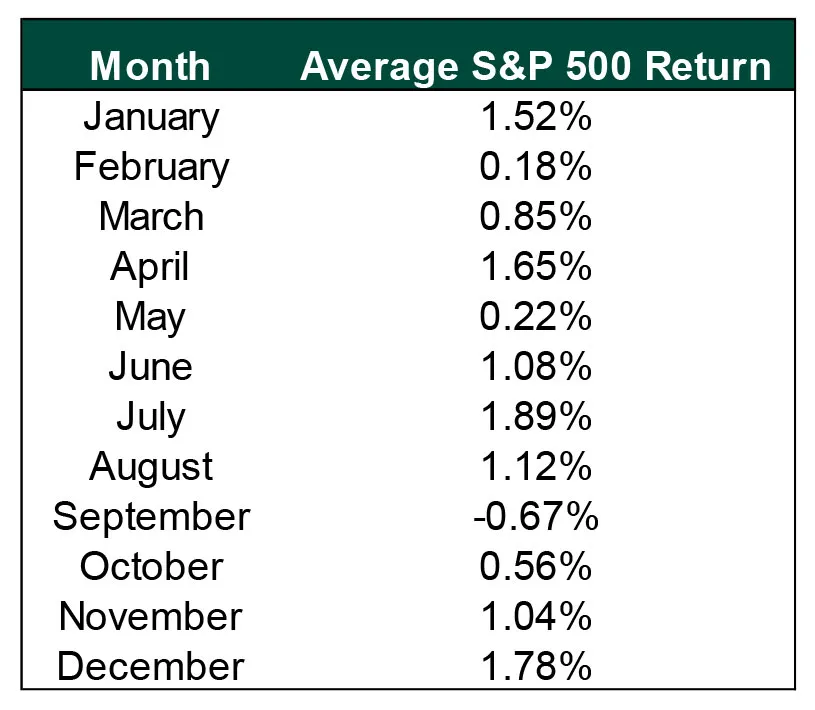
Task: Select the 0.18% return value
Action: click(x=536, y=167)
